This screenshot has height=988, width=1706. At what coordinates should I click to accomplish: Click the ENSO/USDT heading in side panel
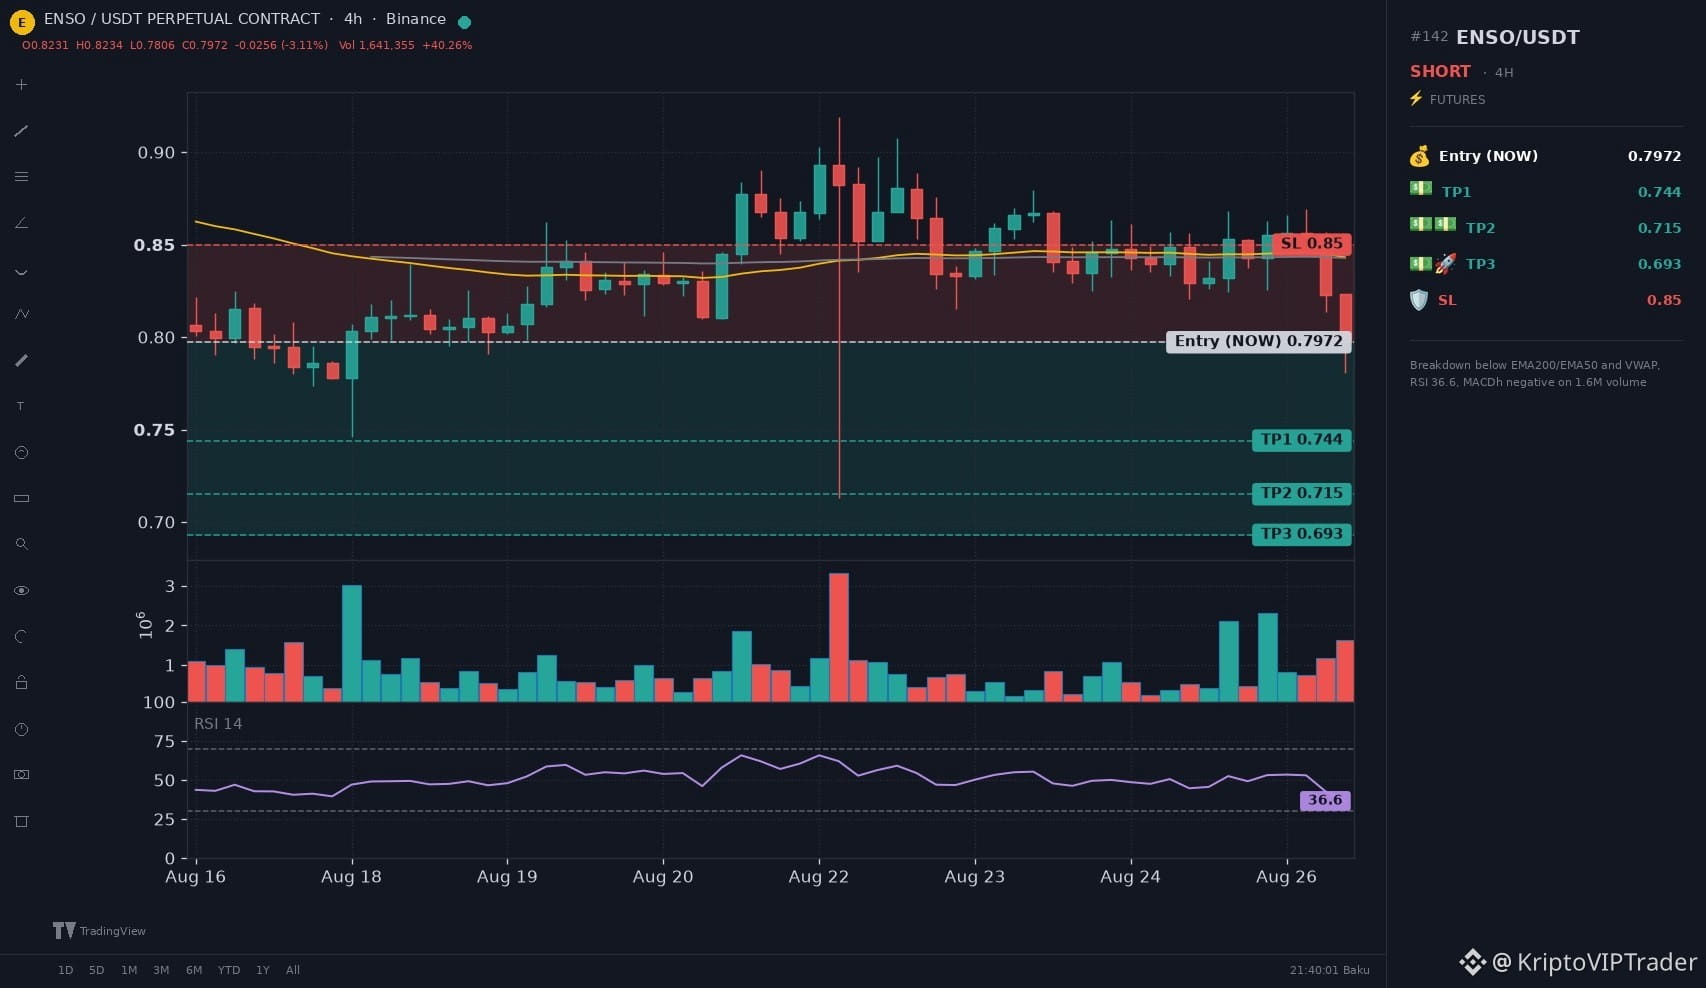coord(1518,38)
